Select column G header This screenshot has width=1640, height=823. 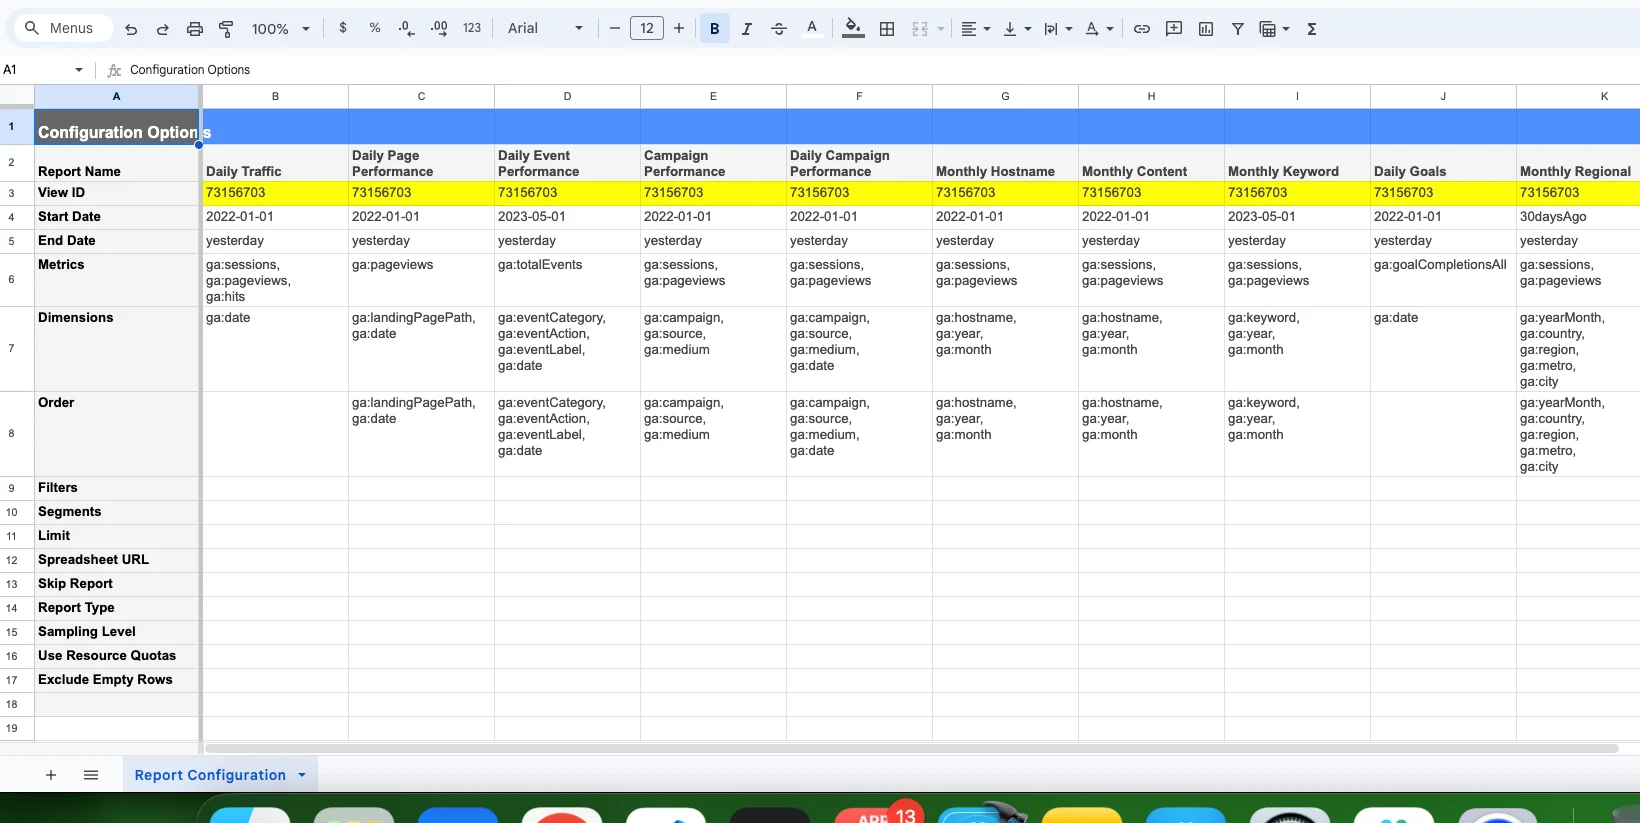1005,96
